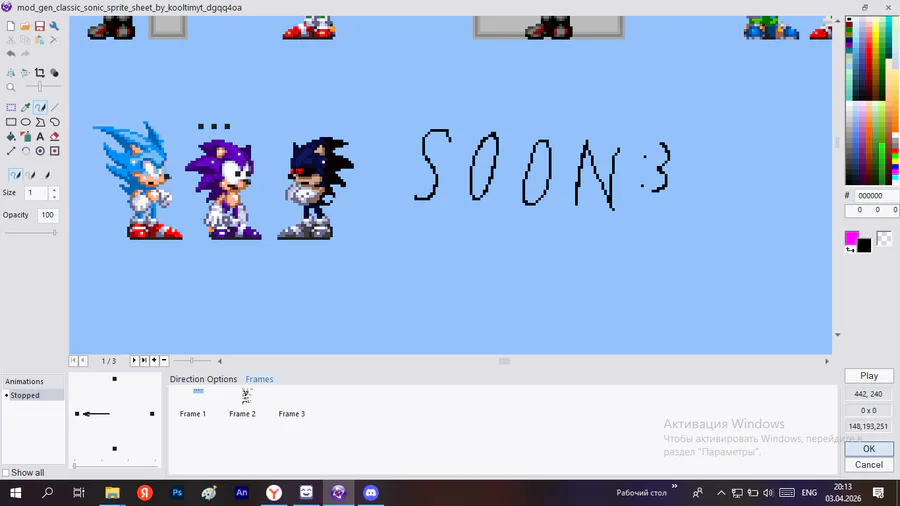Click the Opacity slider

pyautogui.click(x=32, y=232)
